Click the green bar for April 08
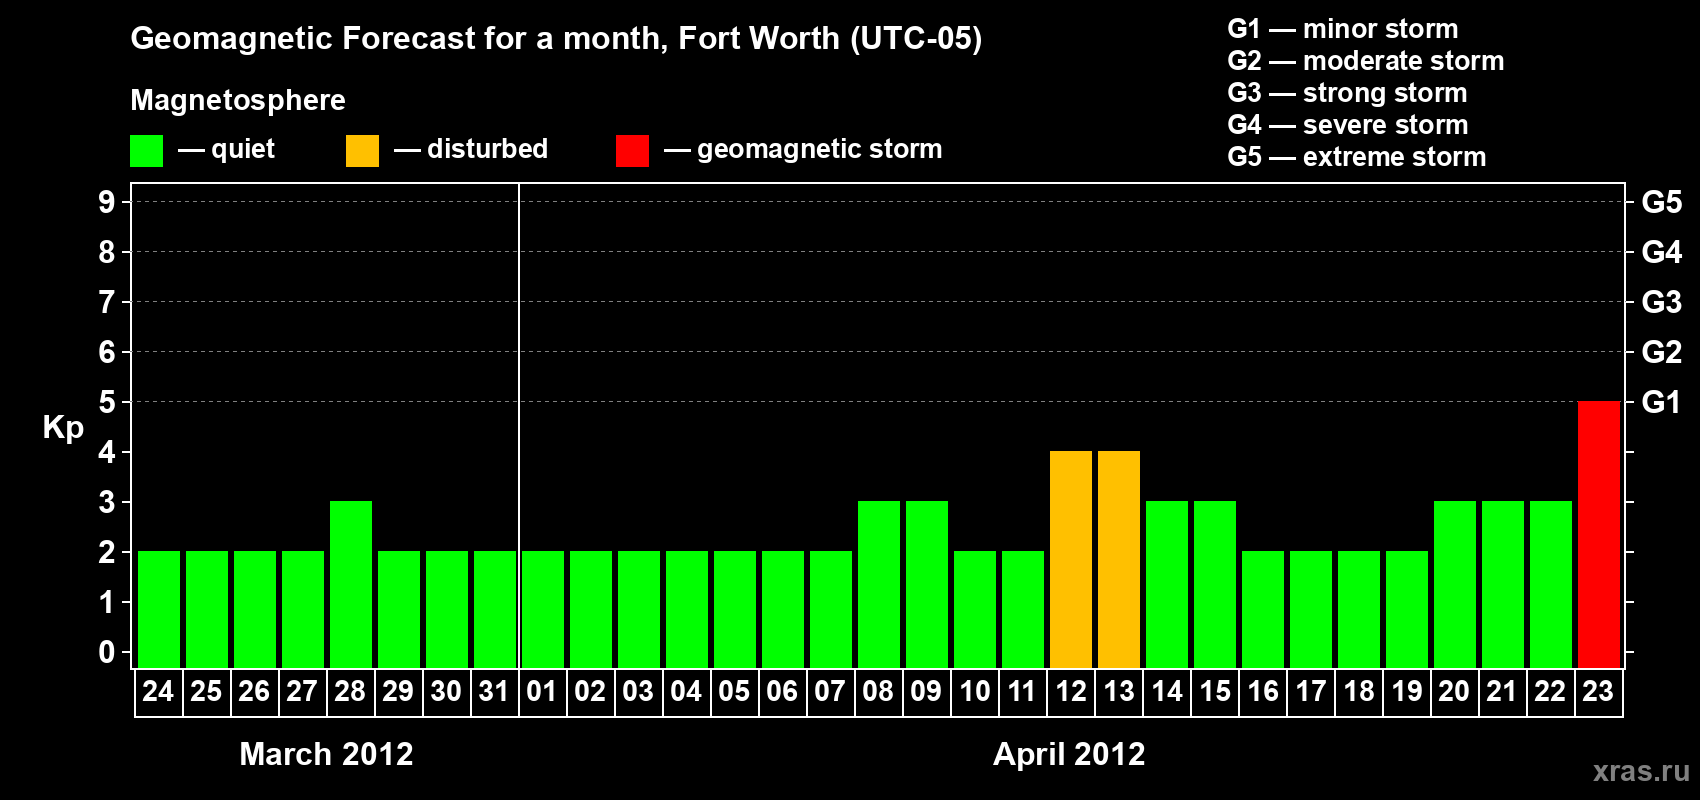The height and width of the screenshot is (800, 1700). pos(879,584)
